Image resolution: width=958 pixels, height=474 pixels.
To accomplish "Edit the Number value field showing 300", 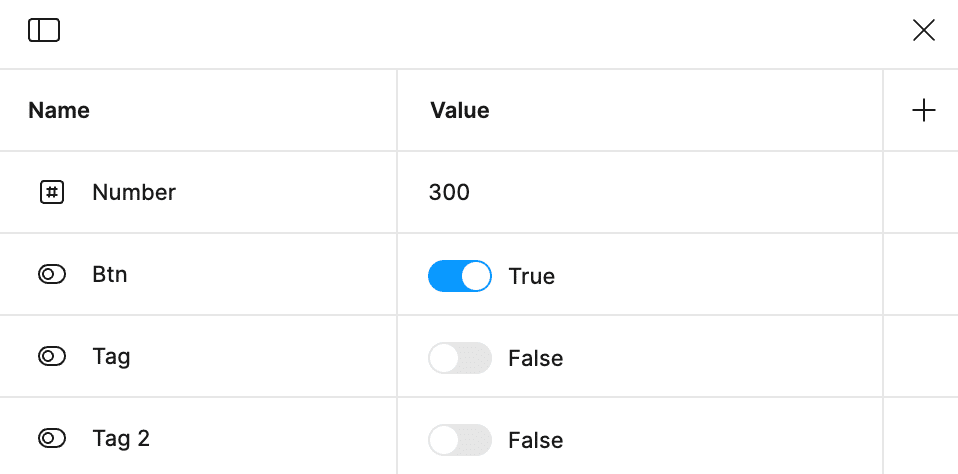I will click(x=449, y=192).
